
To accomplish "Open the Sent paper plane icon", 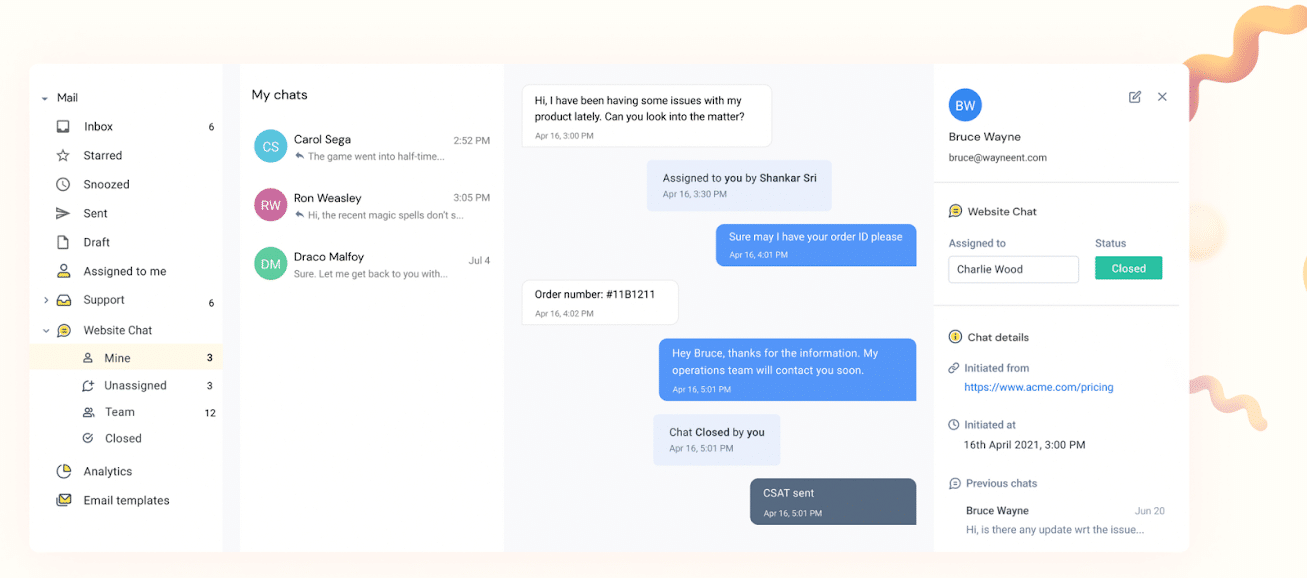I will [x=63, y=213].
